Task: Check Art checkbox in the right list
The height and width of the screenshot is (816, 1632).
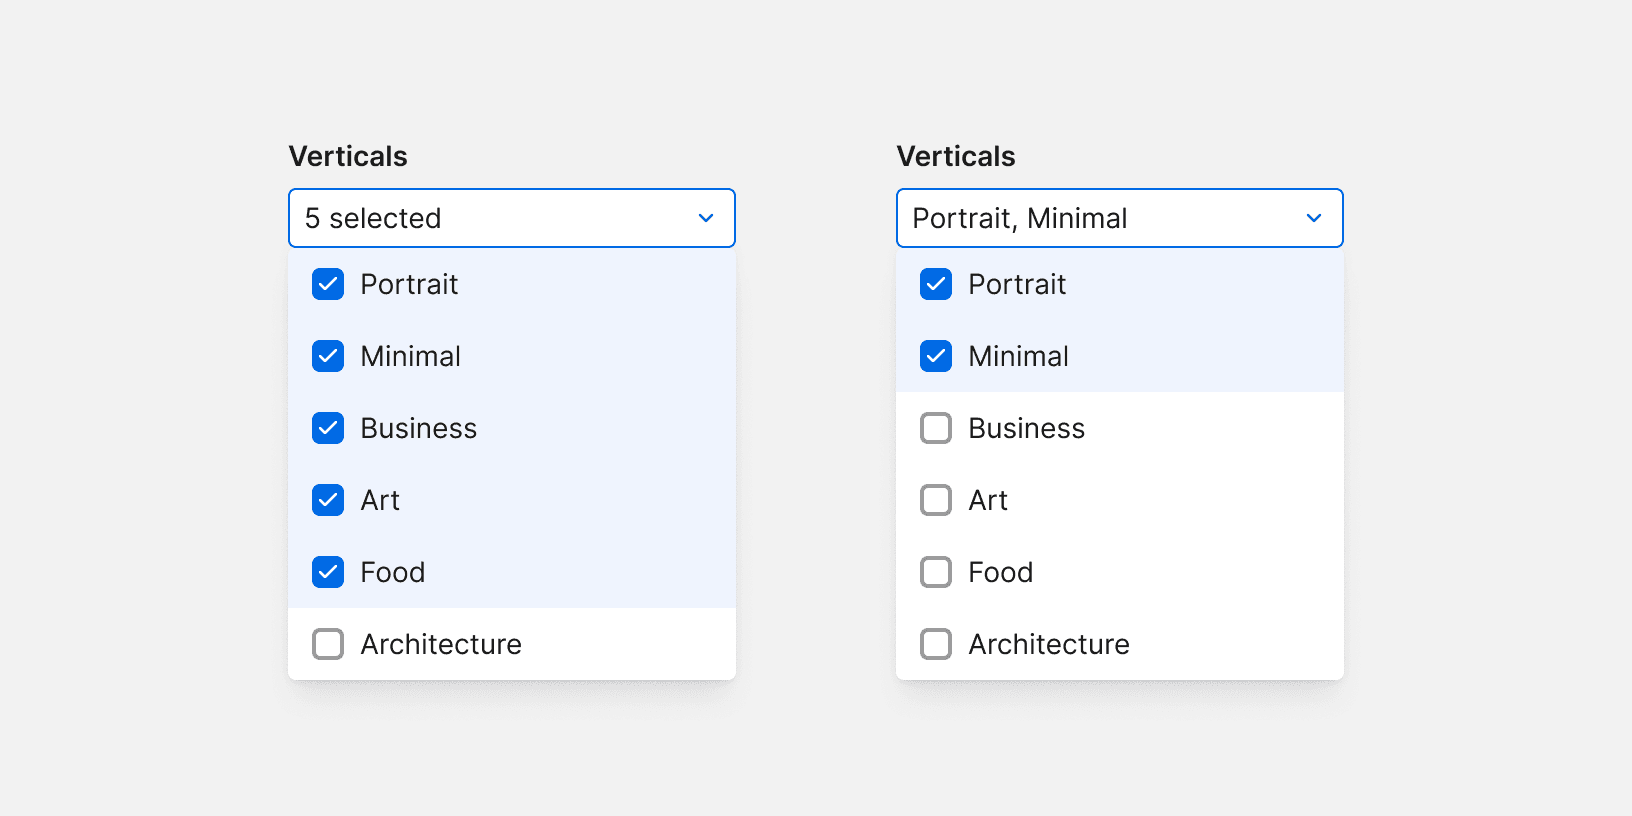Action: pyautogui.click(x=936, y=500)
